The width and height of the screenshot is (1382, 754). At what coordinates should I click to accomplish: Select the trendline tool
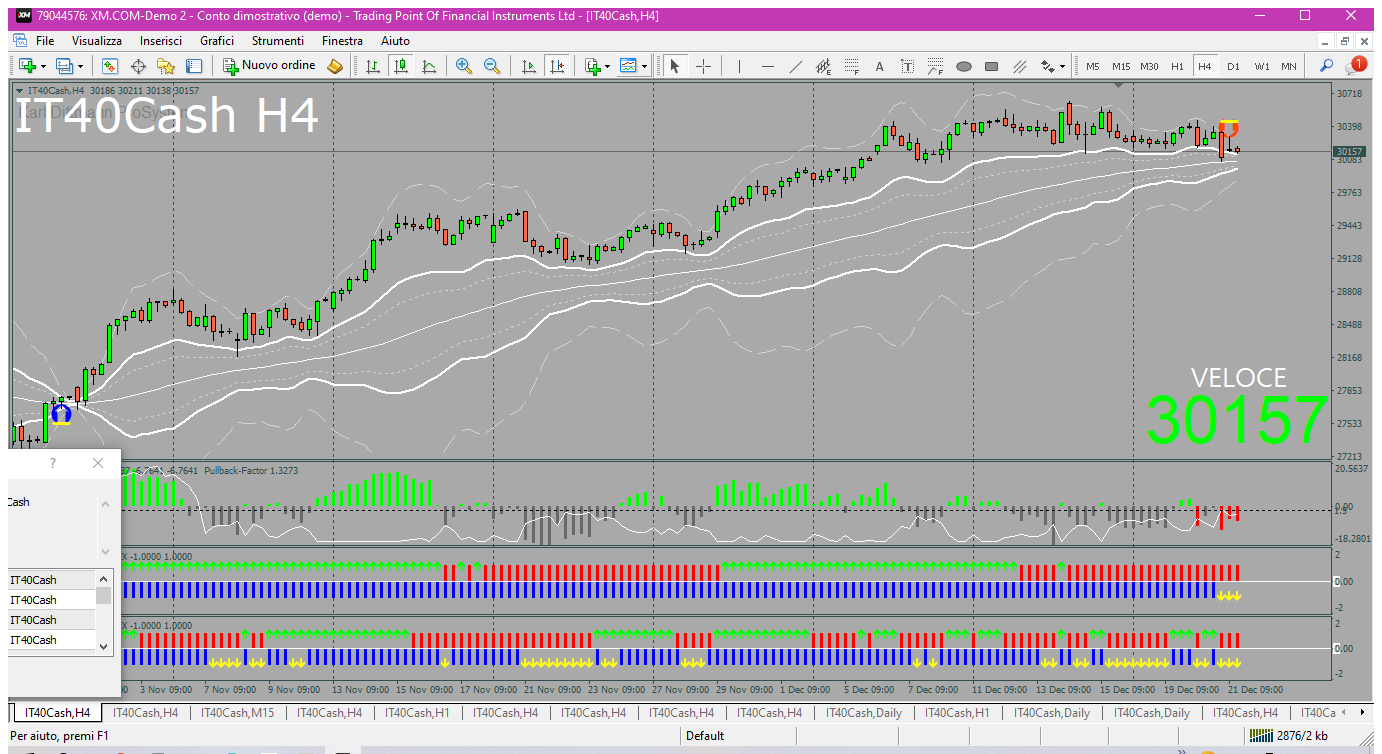(x=796, y=66)
